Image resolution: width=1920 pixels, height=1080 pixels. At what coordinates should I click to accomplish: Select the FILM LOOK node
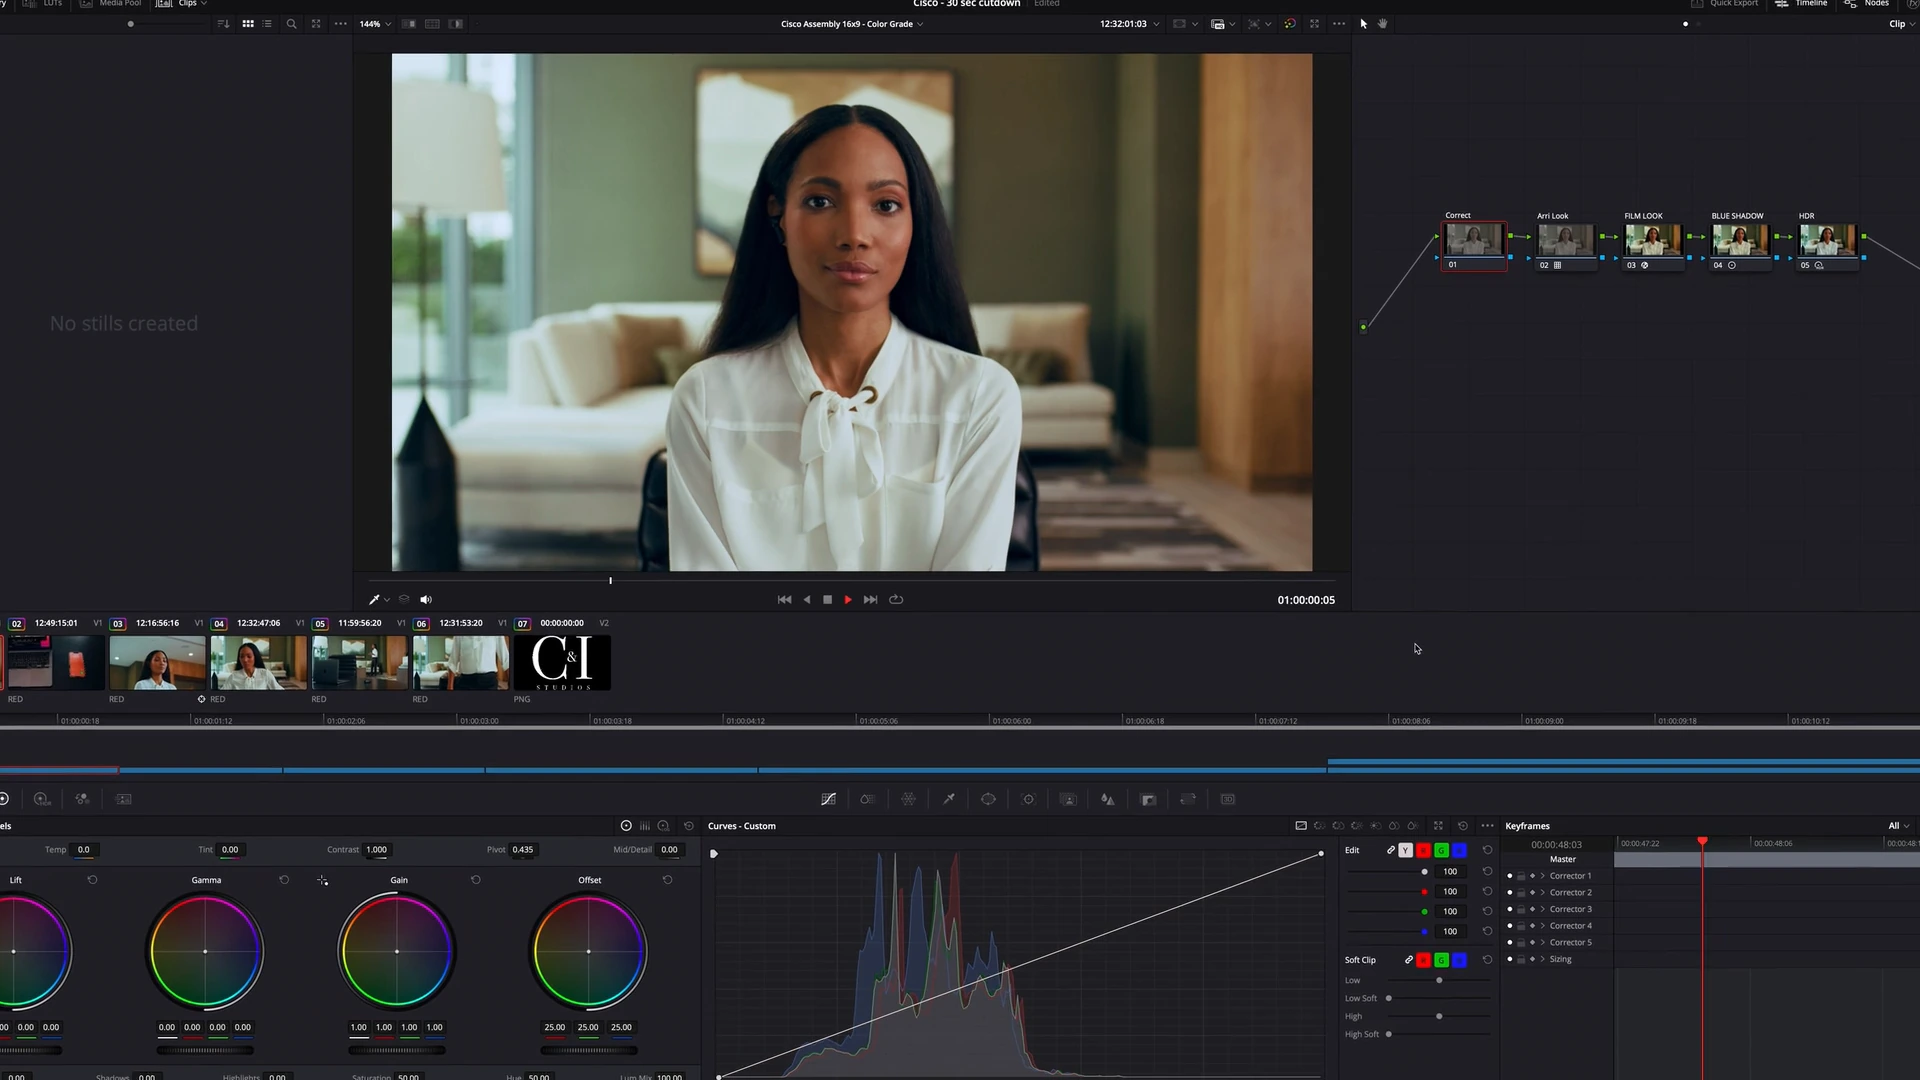[1653, 246]
